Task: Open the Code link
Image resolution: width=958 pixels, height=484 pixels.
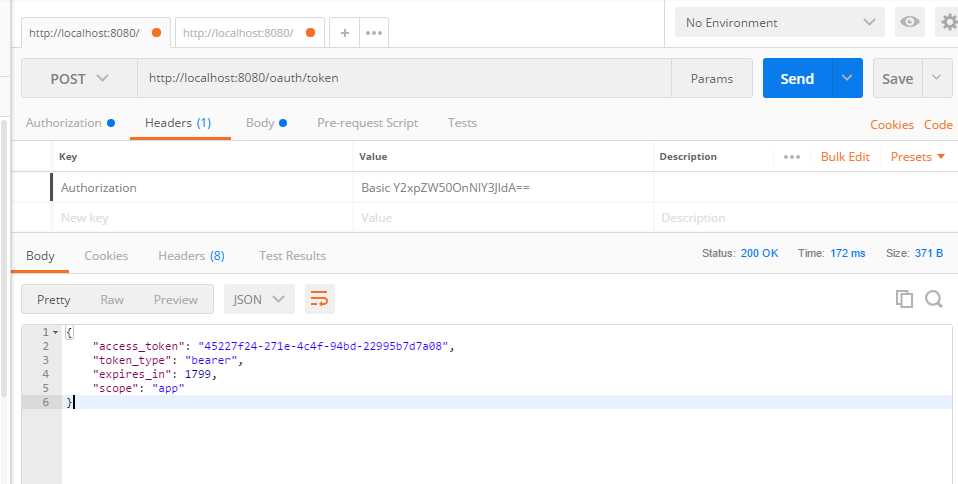Action: [x=938, y=125]
